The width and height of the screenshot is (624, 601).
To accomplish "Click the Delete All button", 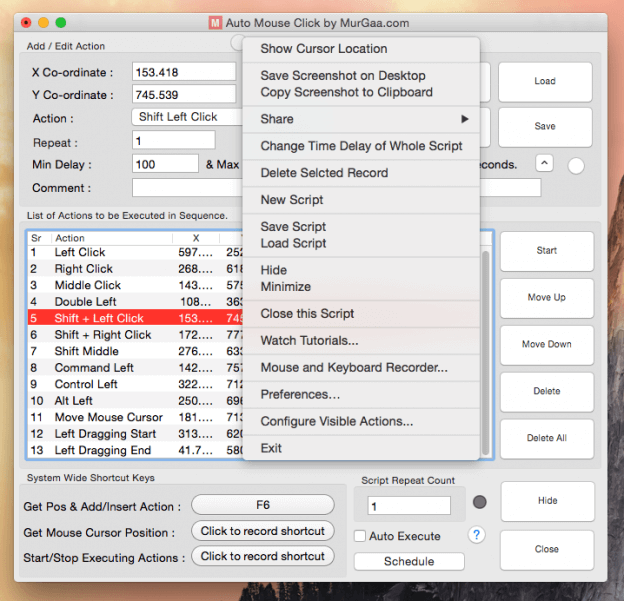I will coord(546,438).
